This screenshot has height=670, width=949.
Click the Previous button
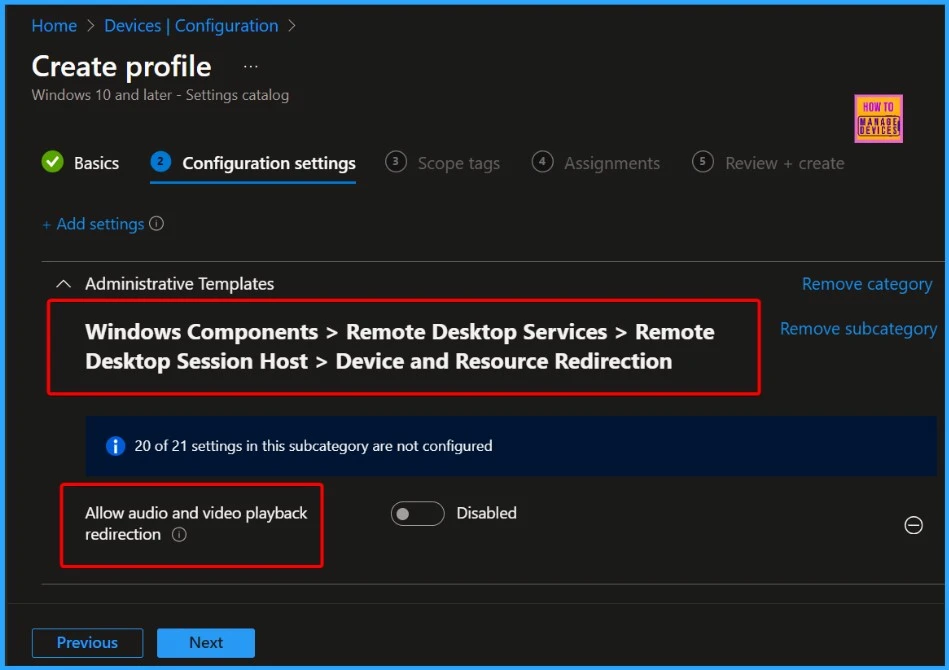[87, 643]
